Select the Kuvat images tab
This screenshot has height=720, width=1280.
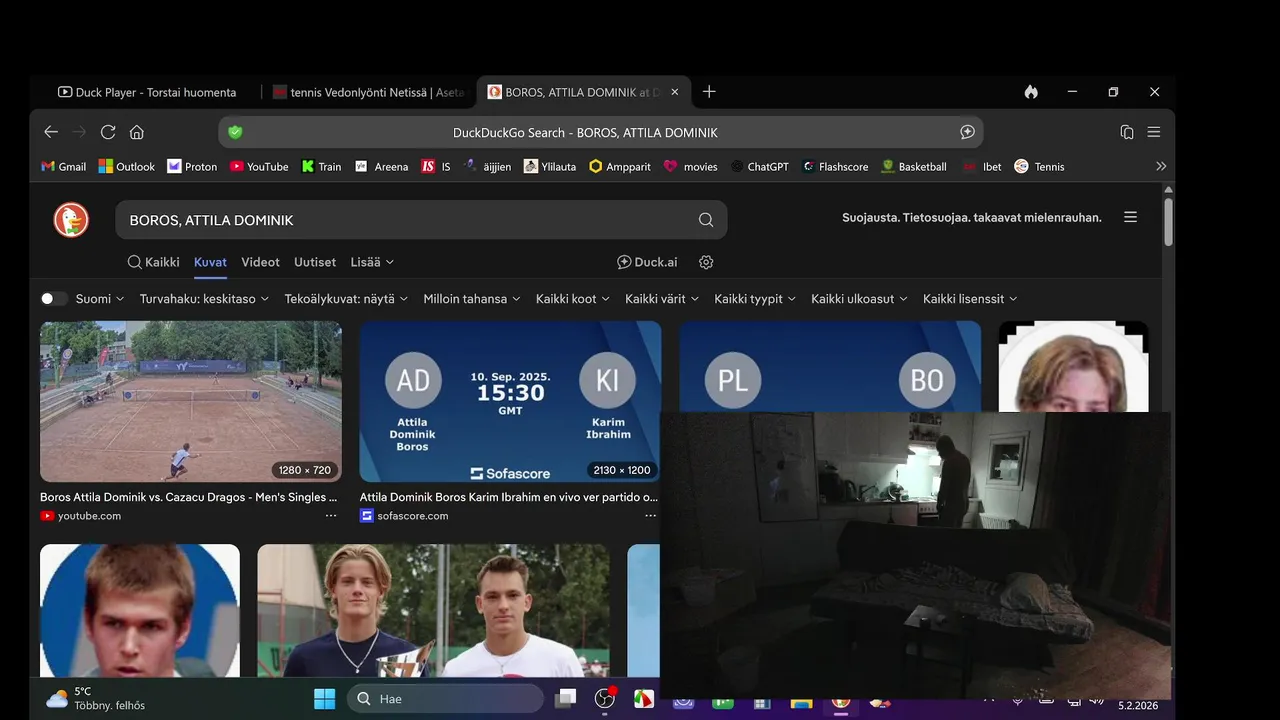click(x=210, y=262)
